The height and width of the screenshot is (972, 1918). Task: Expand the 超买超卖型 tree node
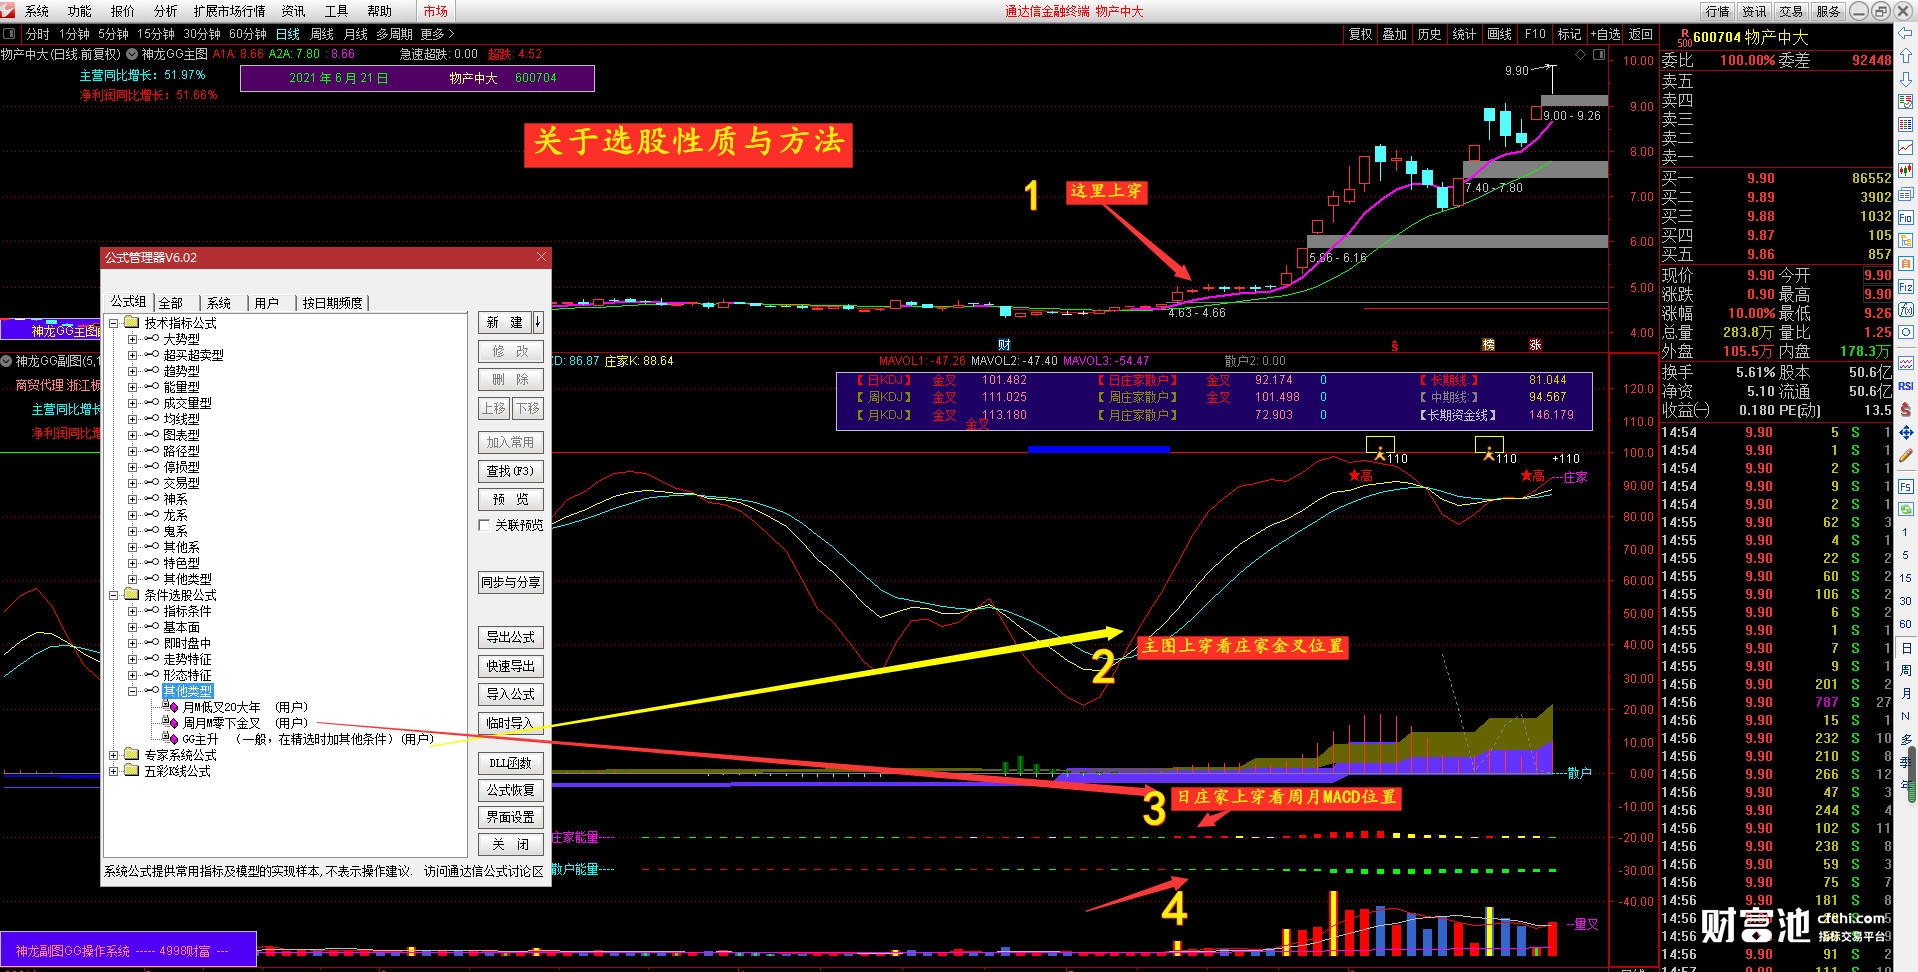pyautogui.click(x=132, y=355)
